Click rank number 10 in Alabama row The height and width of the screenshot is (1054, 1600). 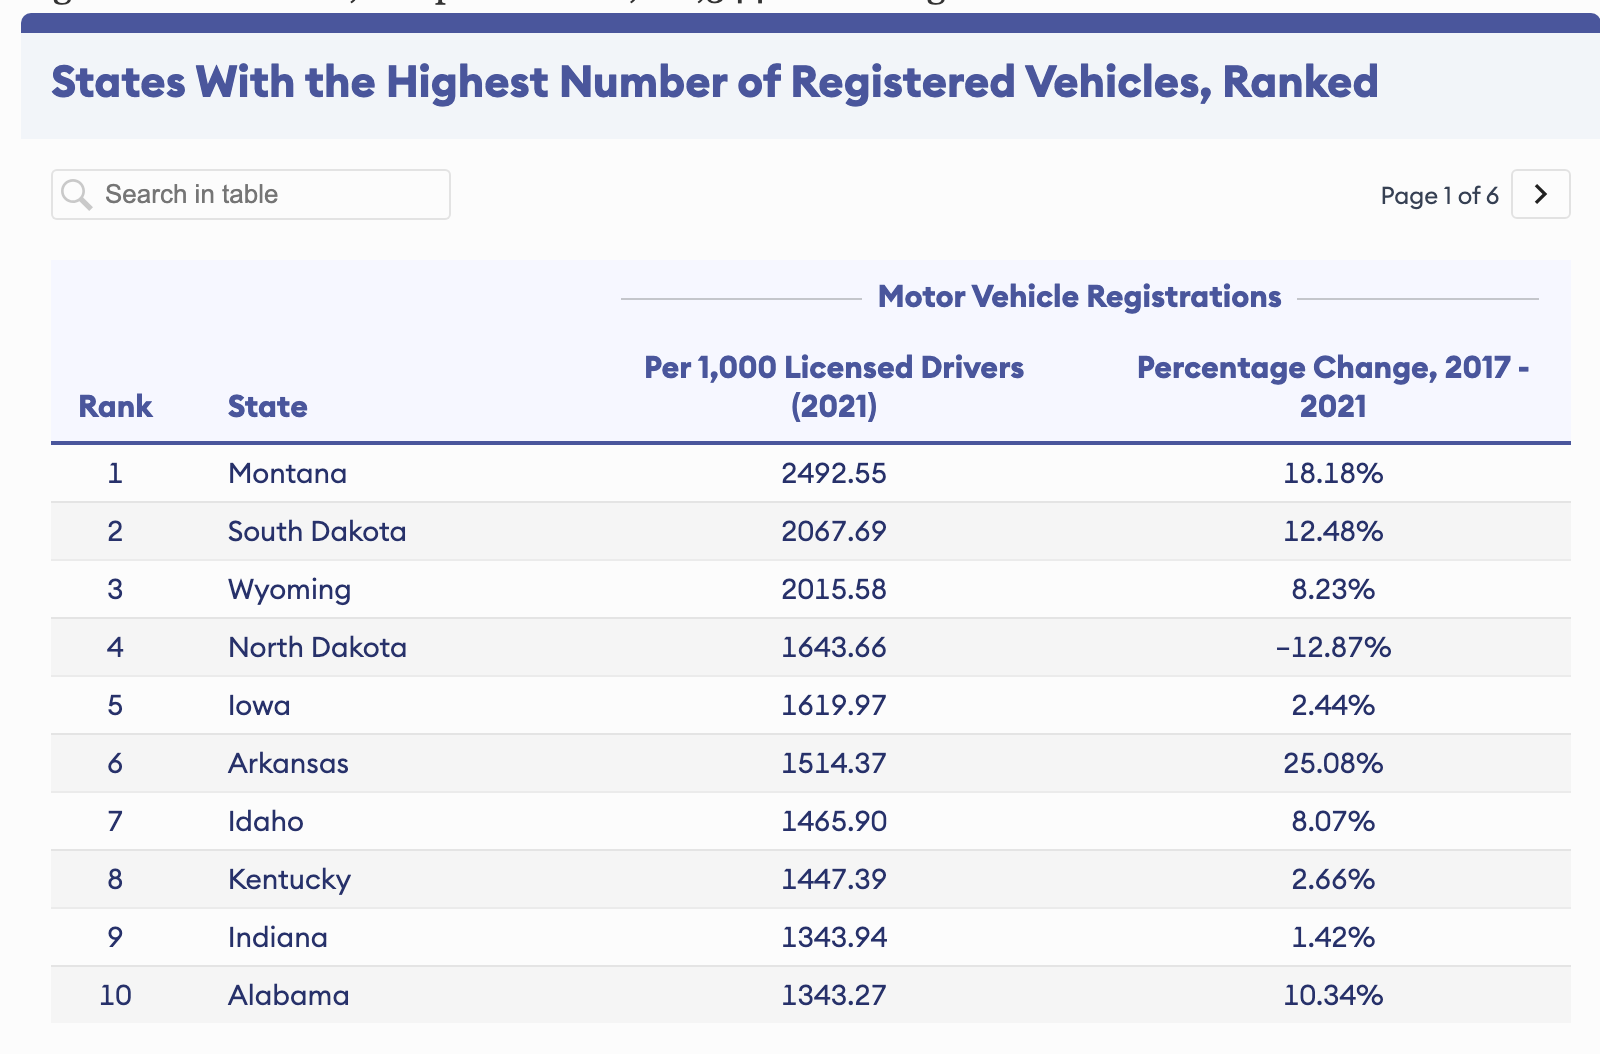coord(115,995)
